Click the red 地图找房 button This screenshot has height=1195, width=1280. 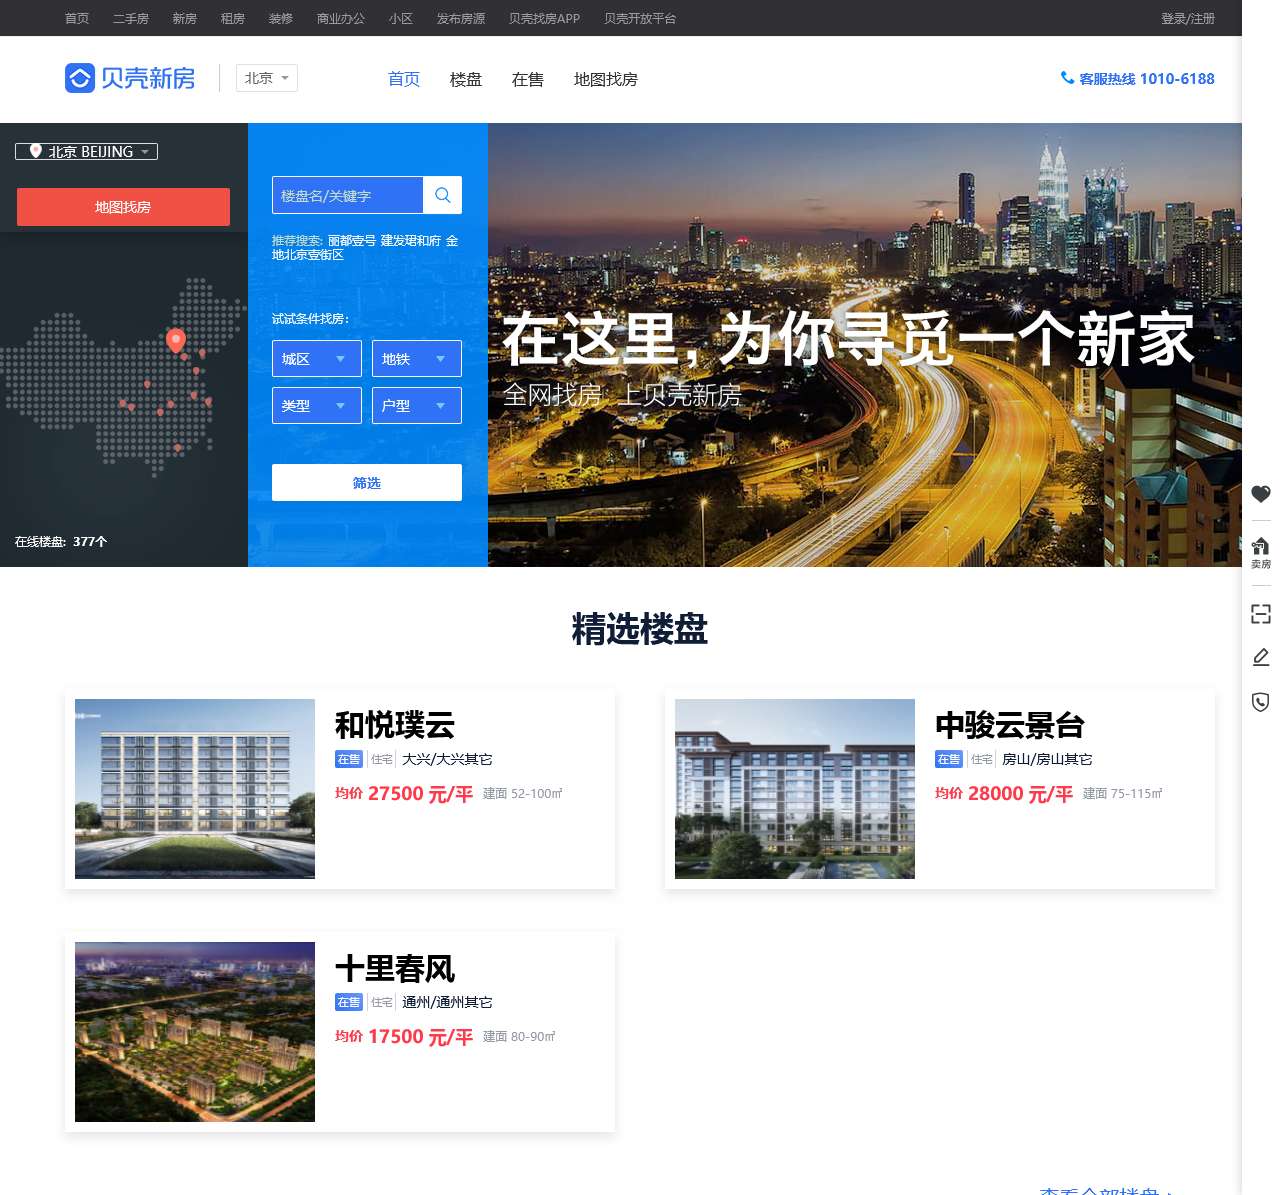click(123, 207)
